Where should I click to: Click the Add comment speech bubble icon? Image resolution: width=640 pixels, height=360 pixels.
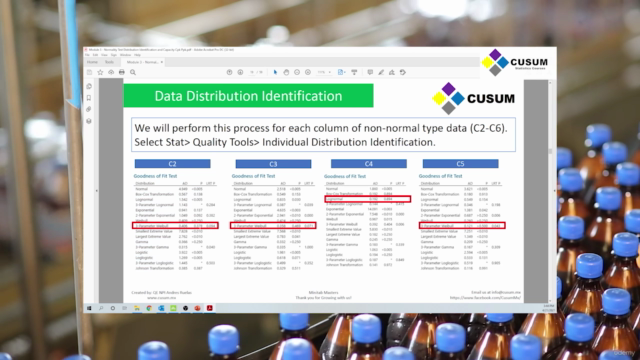pos(370,72)
